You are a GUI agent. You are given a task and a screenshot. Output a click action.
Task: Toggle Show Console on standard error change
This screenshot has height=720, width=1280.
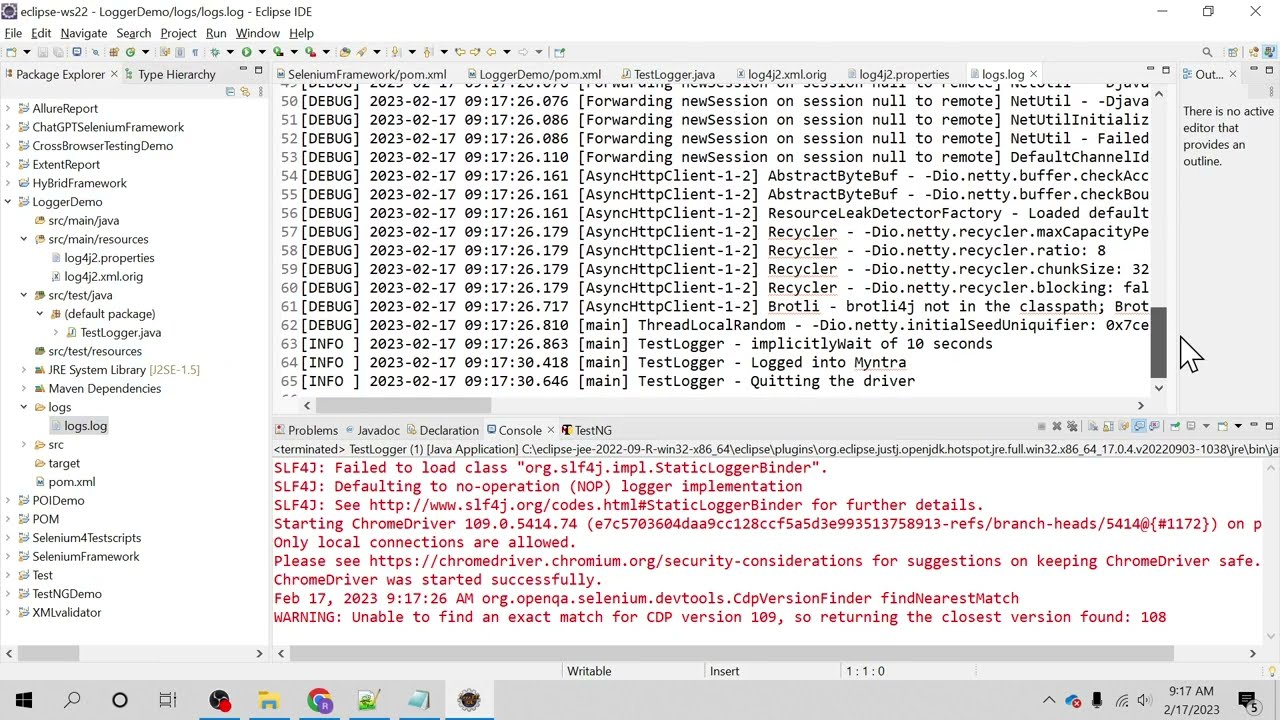[1154, 428]
